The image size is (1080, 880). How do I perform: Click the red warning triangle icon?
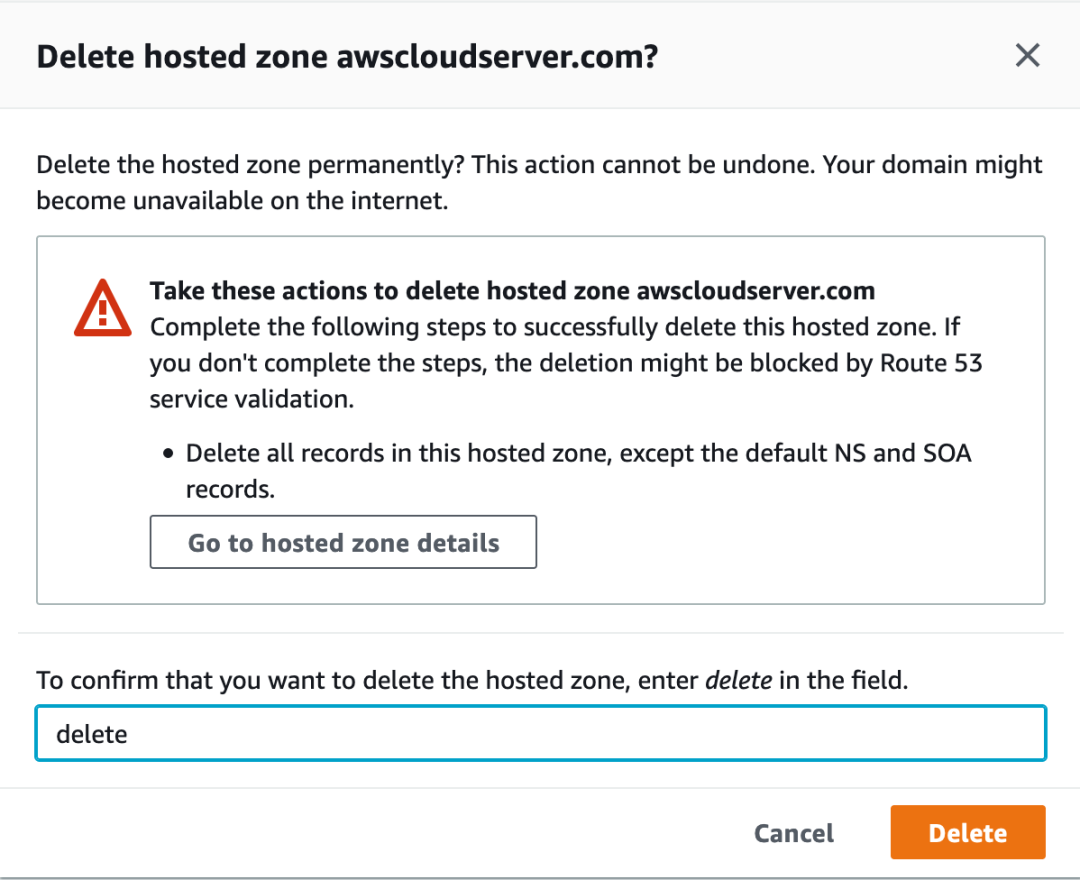tap(102, 307)
